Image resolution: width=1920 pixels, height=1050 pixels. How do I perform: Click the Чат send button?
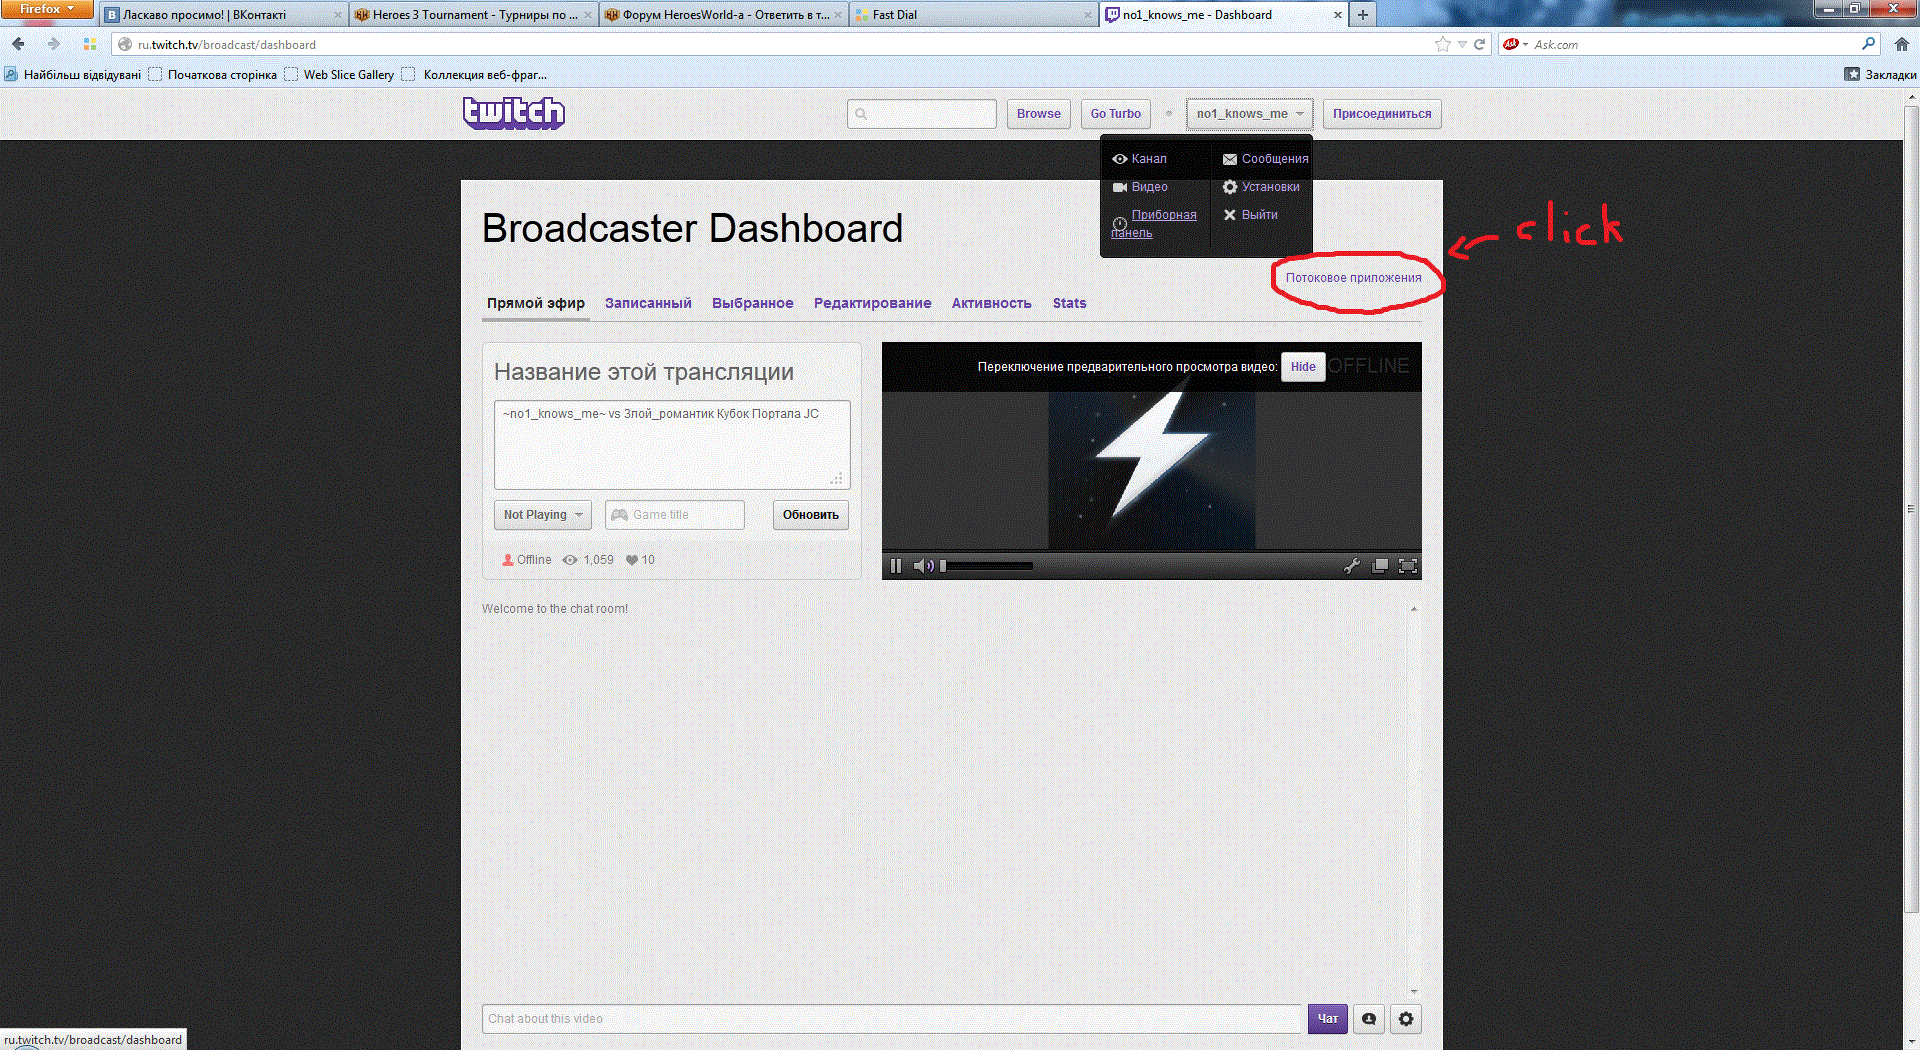point(1328,1019)
